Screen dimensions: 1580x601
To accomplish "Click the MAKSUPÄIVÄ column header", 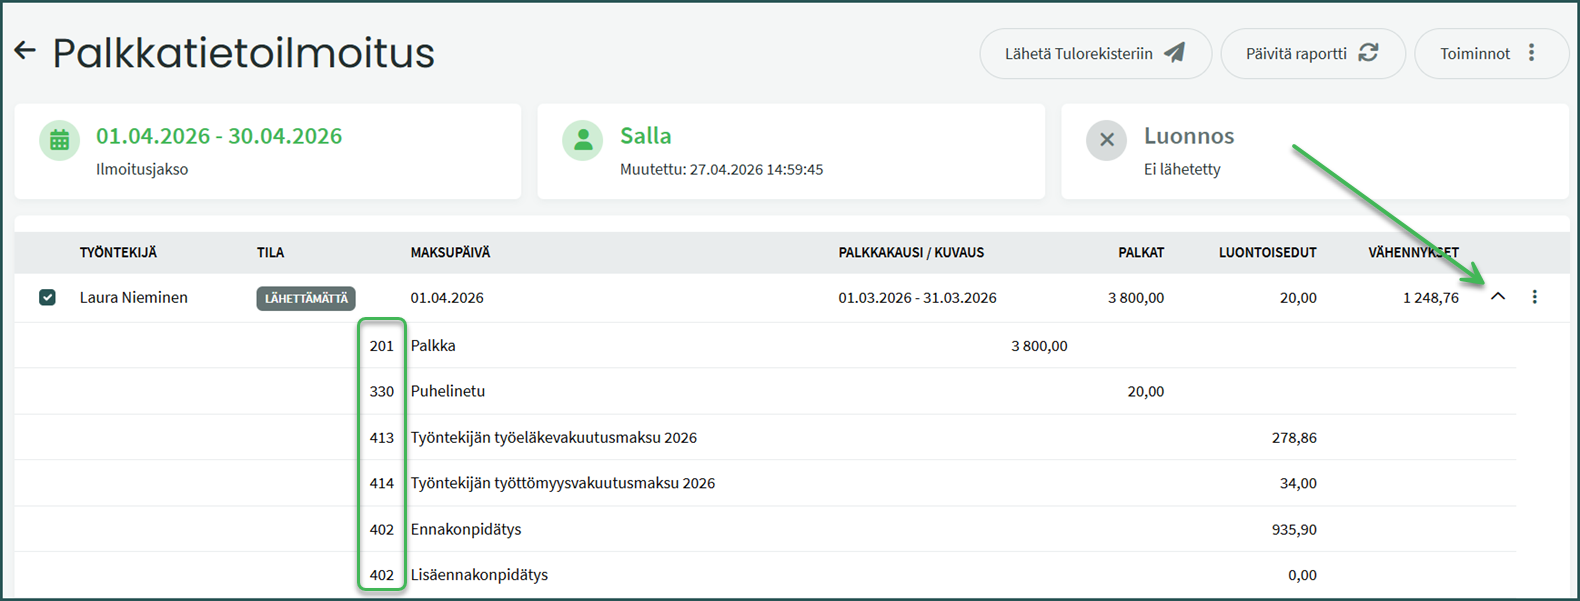I will [x=450, y=253].
